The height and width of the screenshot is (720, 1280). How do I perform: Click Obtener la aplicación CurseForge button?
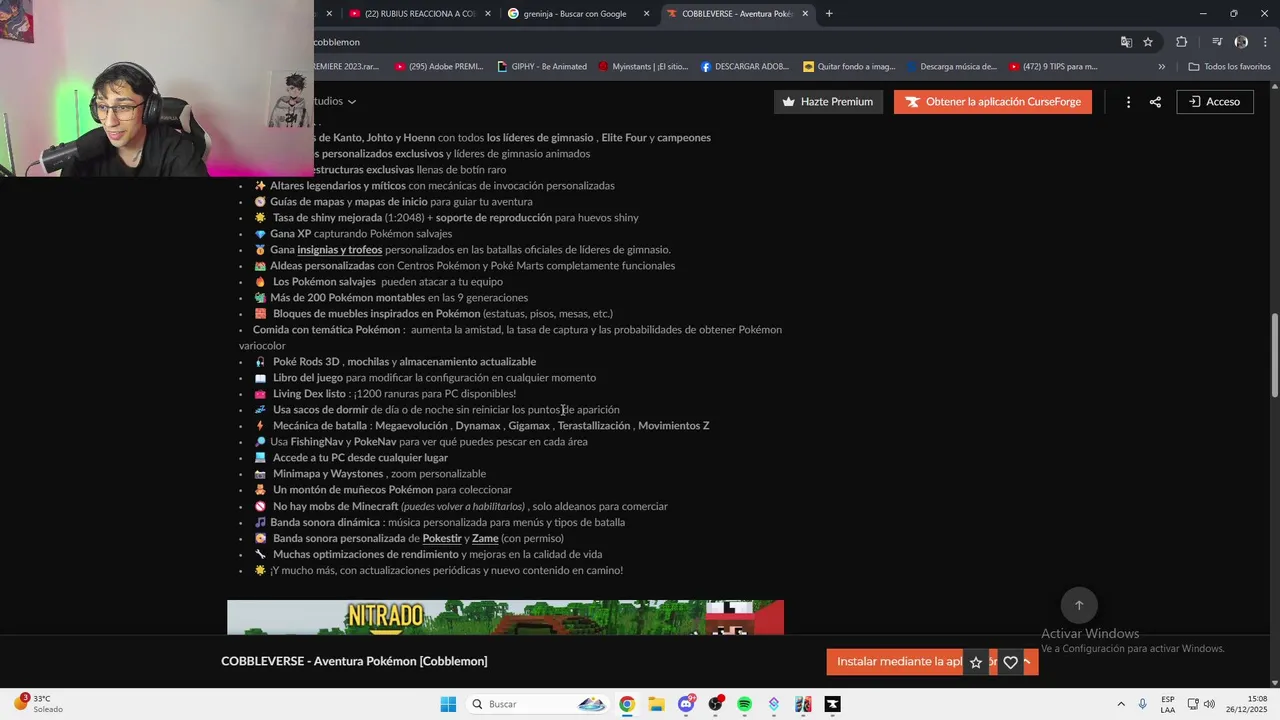coord(993,102)
